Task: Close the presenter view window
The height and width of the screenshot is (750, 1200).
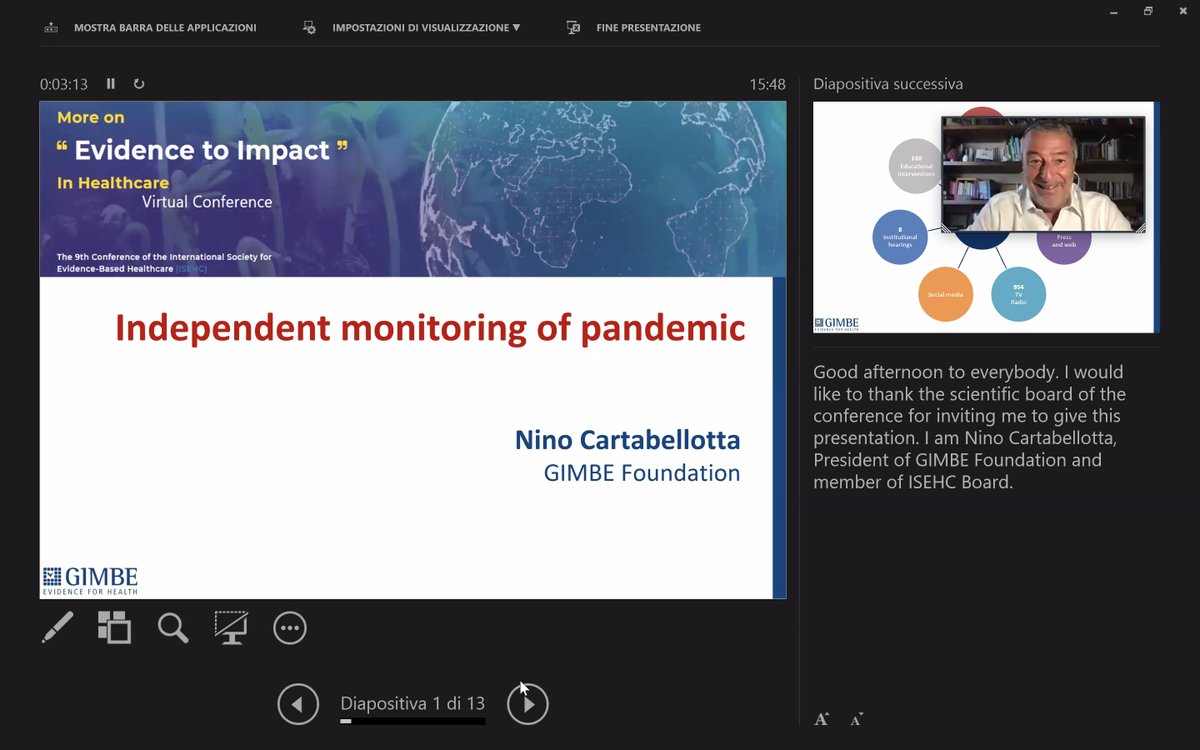Action: [1182, 11]
